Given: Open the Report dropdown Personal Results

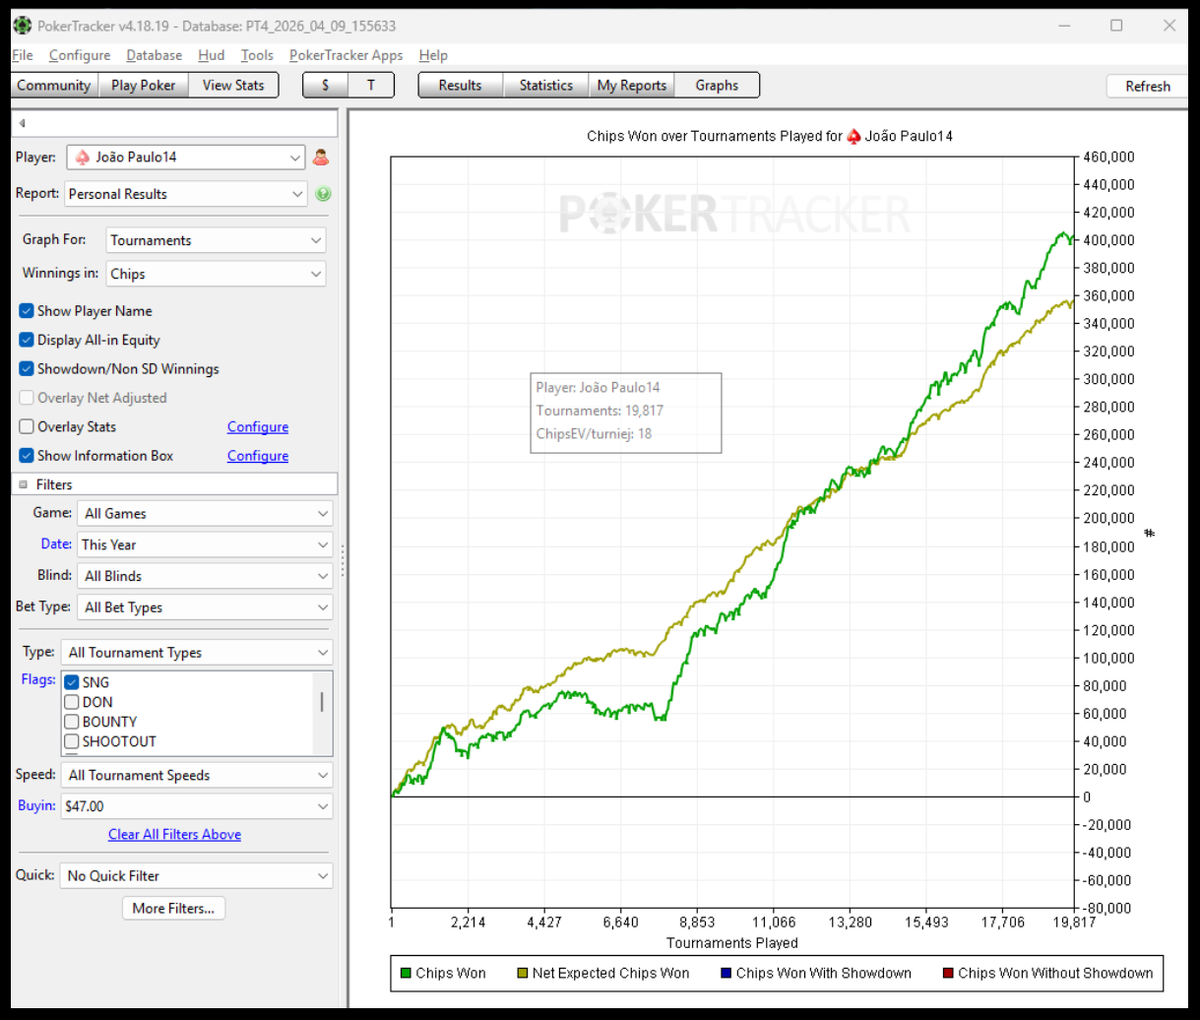Looking at the screenshot, I should pos(186,194).
